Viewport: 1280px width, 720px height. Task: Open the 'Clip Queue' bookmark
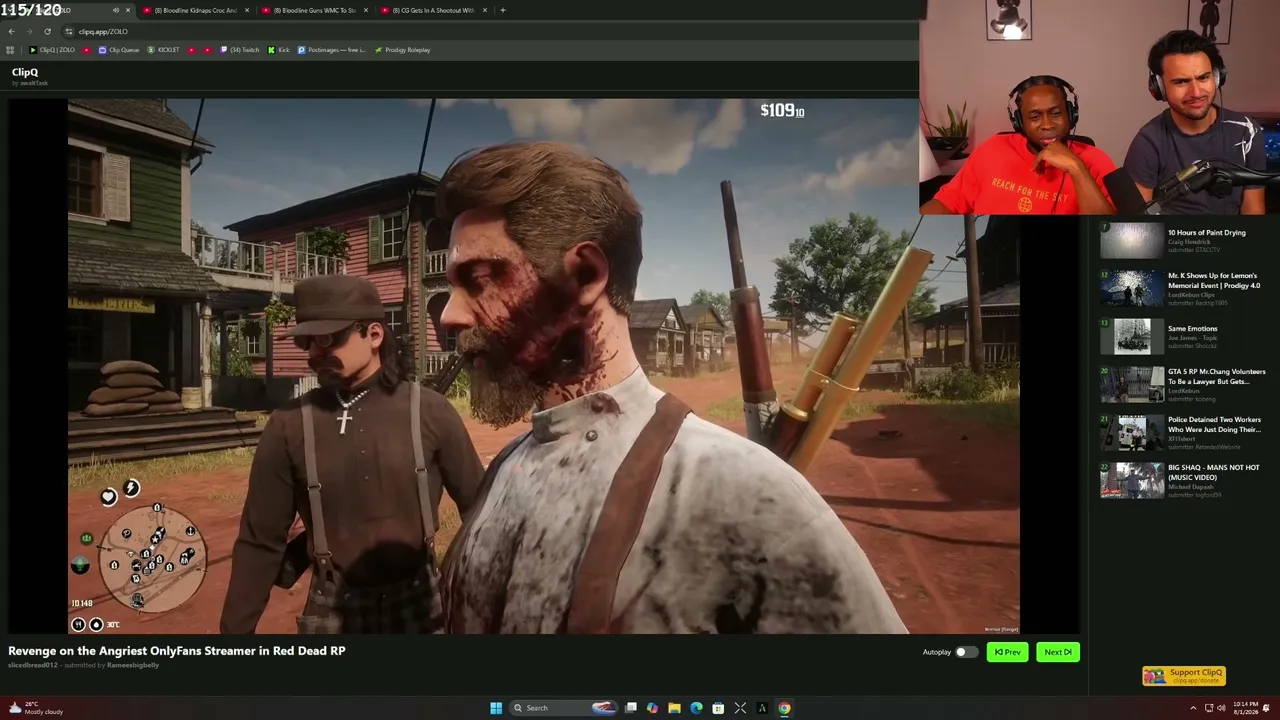(x=118, y=50)
